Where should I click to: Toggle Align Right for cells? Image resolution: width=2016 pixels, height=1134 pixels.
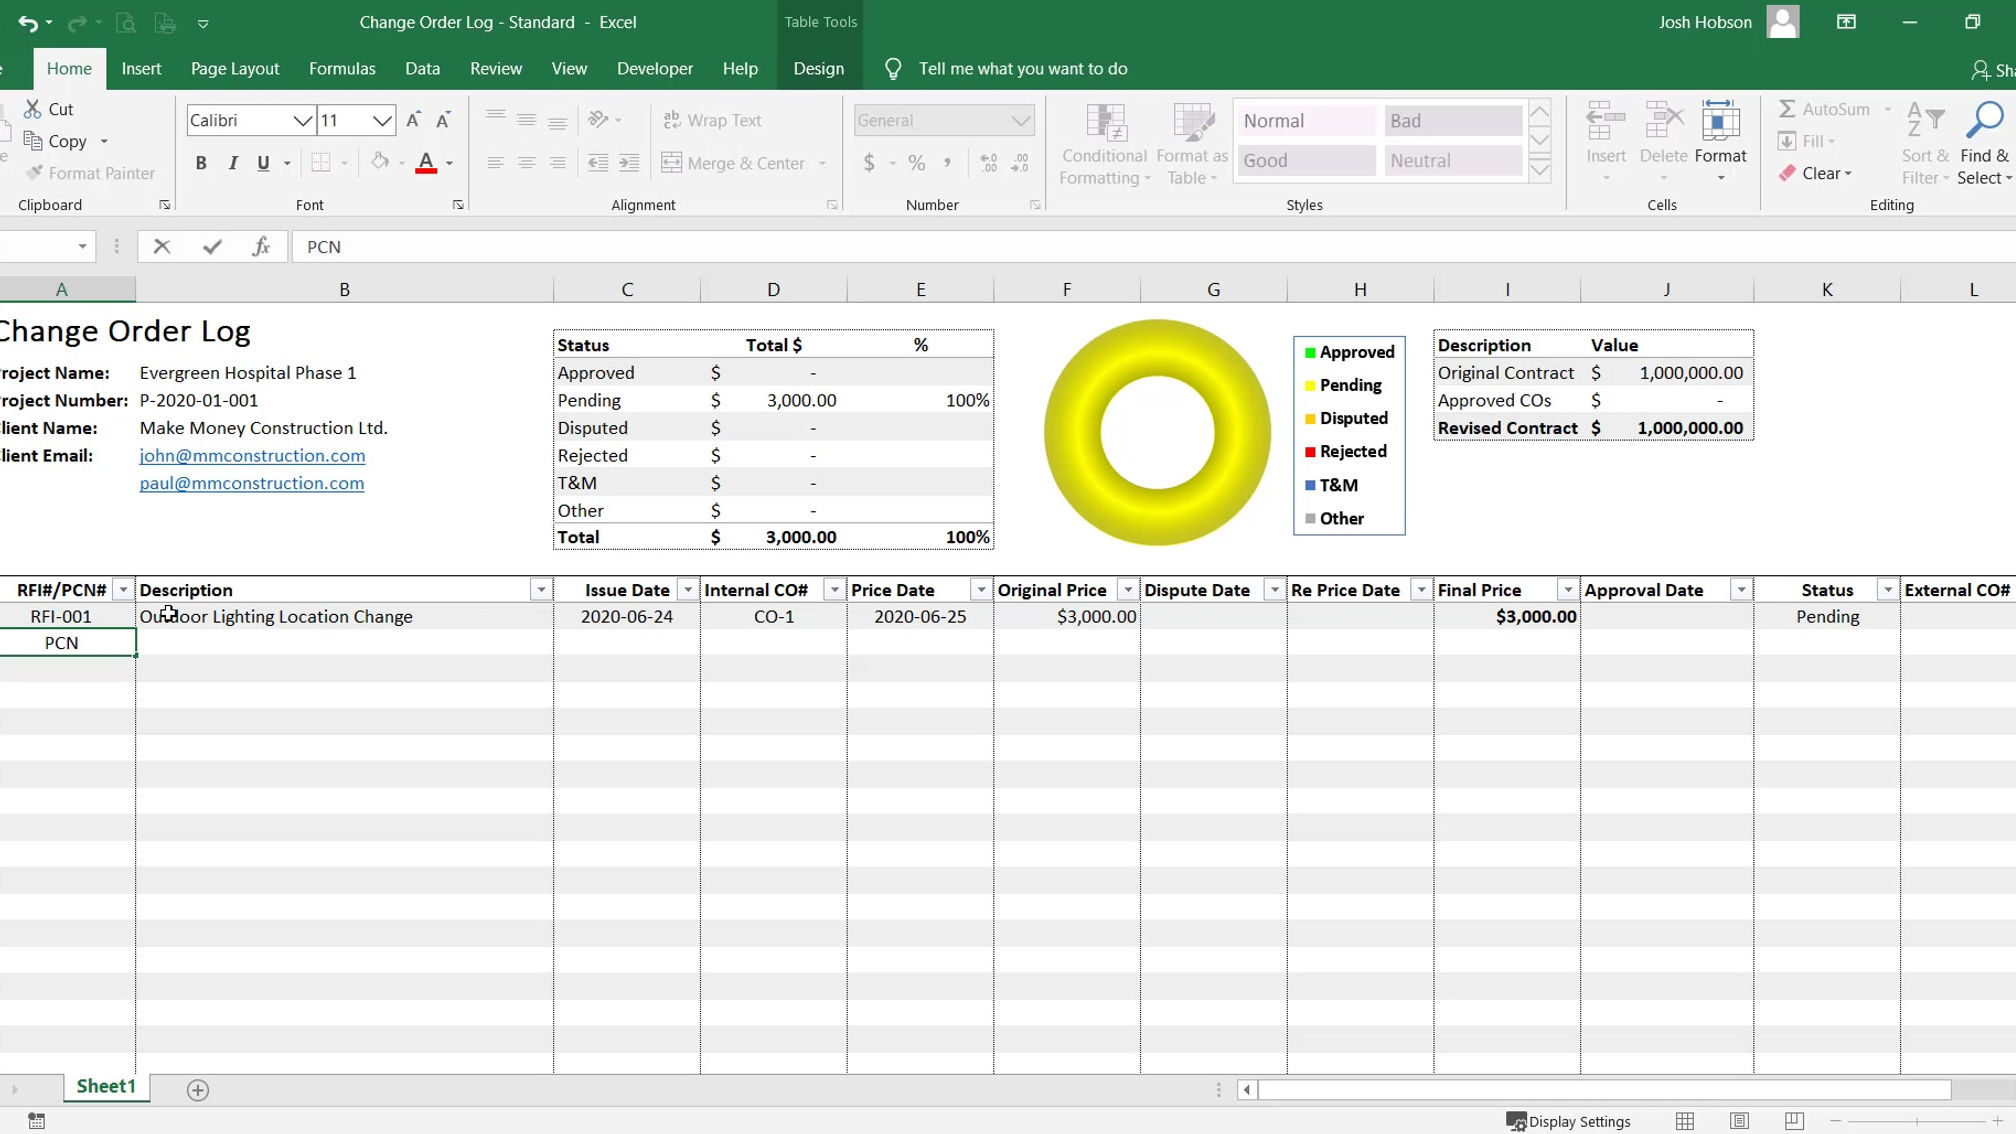click(x=558, y=163)
